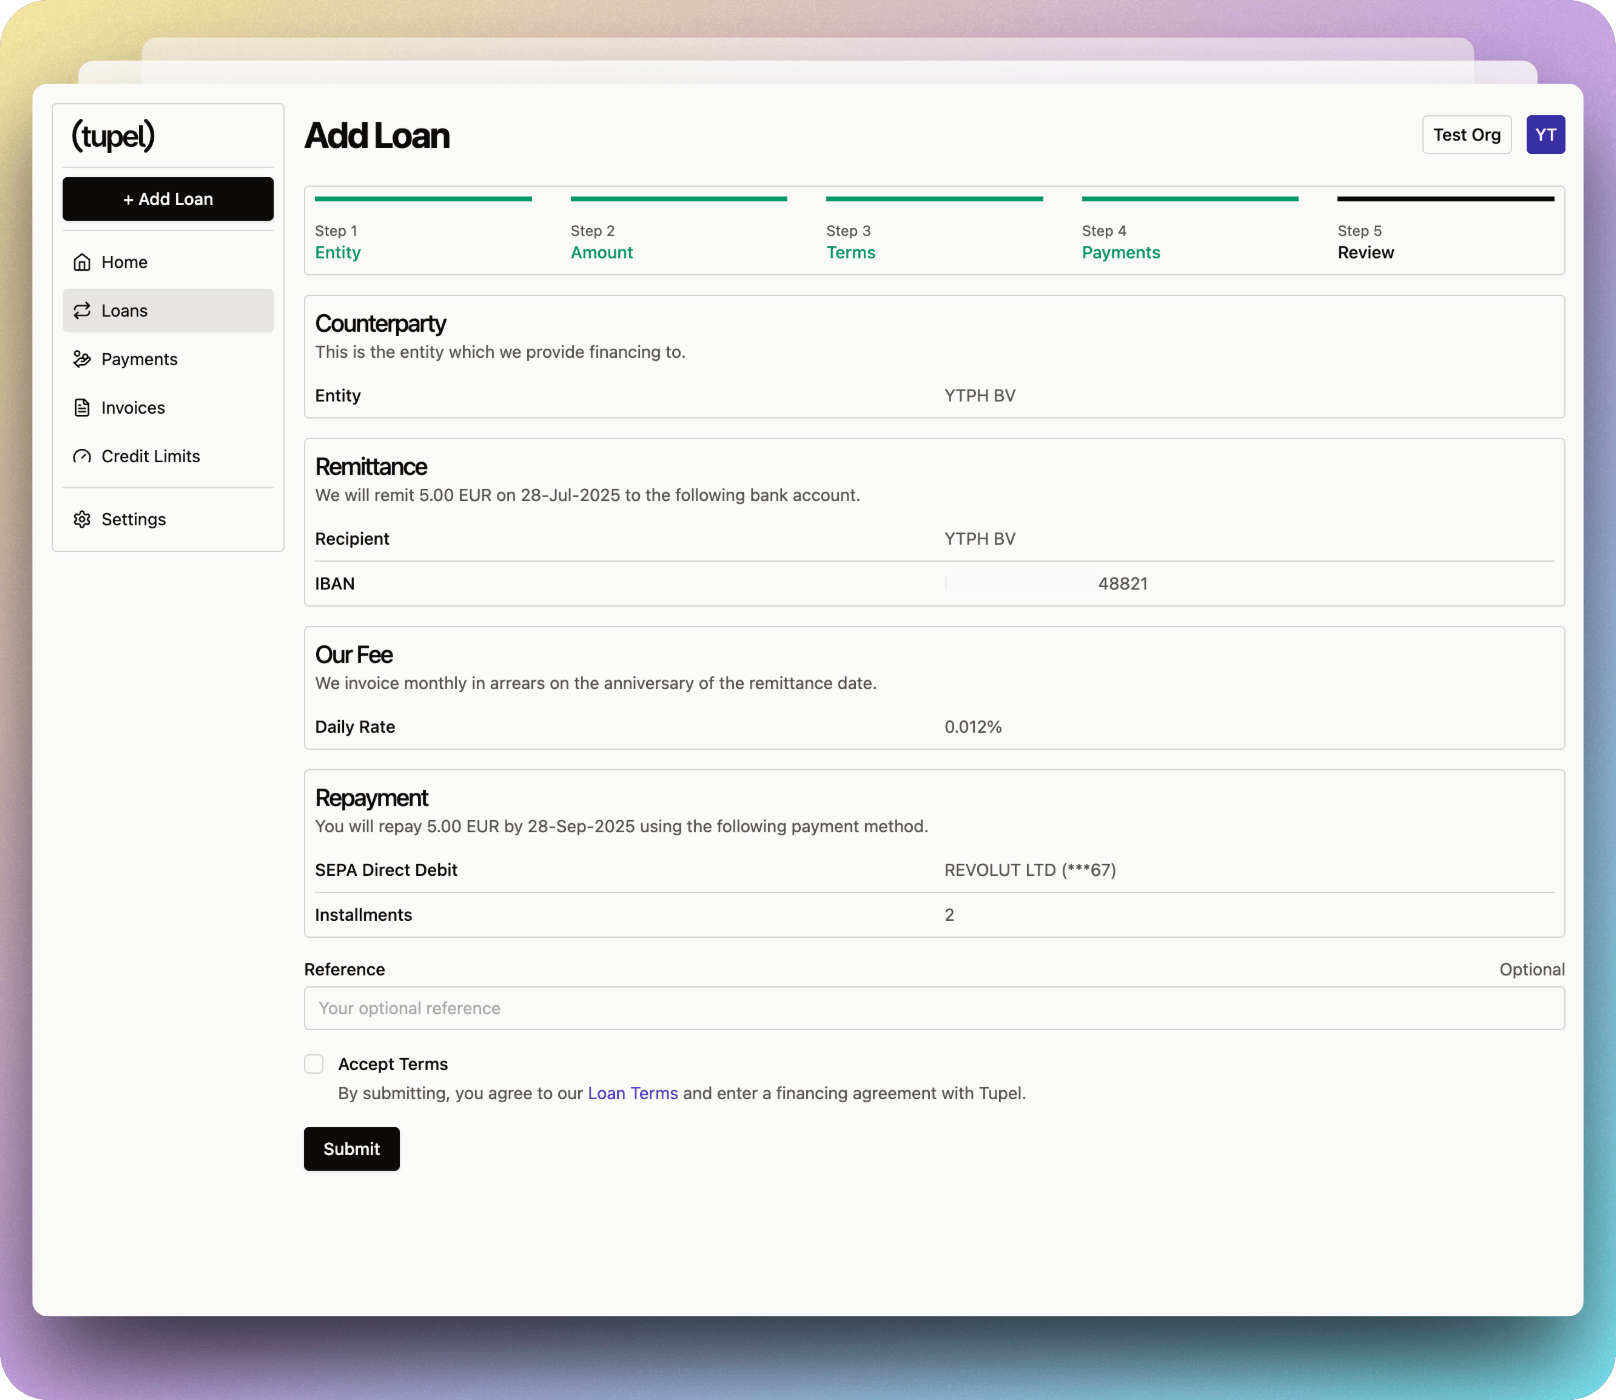
Task: Open the Loan Terms link
Action: click(632, 1093)
